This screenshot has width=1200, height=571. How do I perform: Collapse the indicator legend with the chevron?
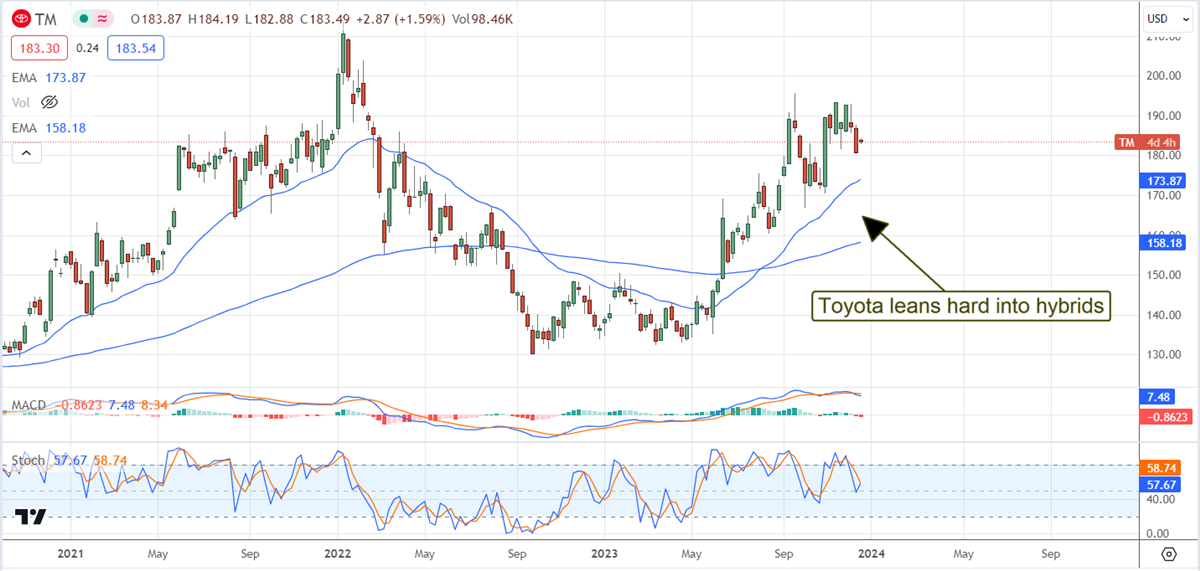26,153
